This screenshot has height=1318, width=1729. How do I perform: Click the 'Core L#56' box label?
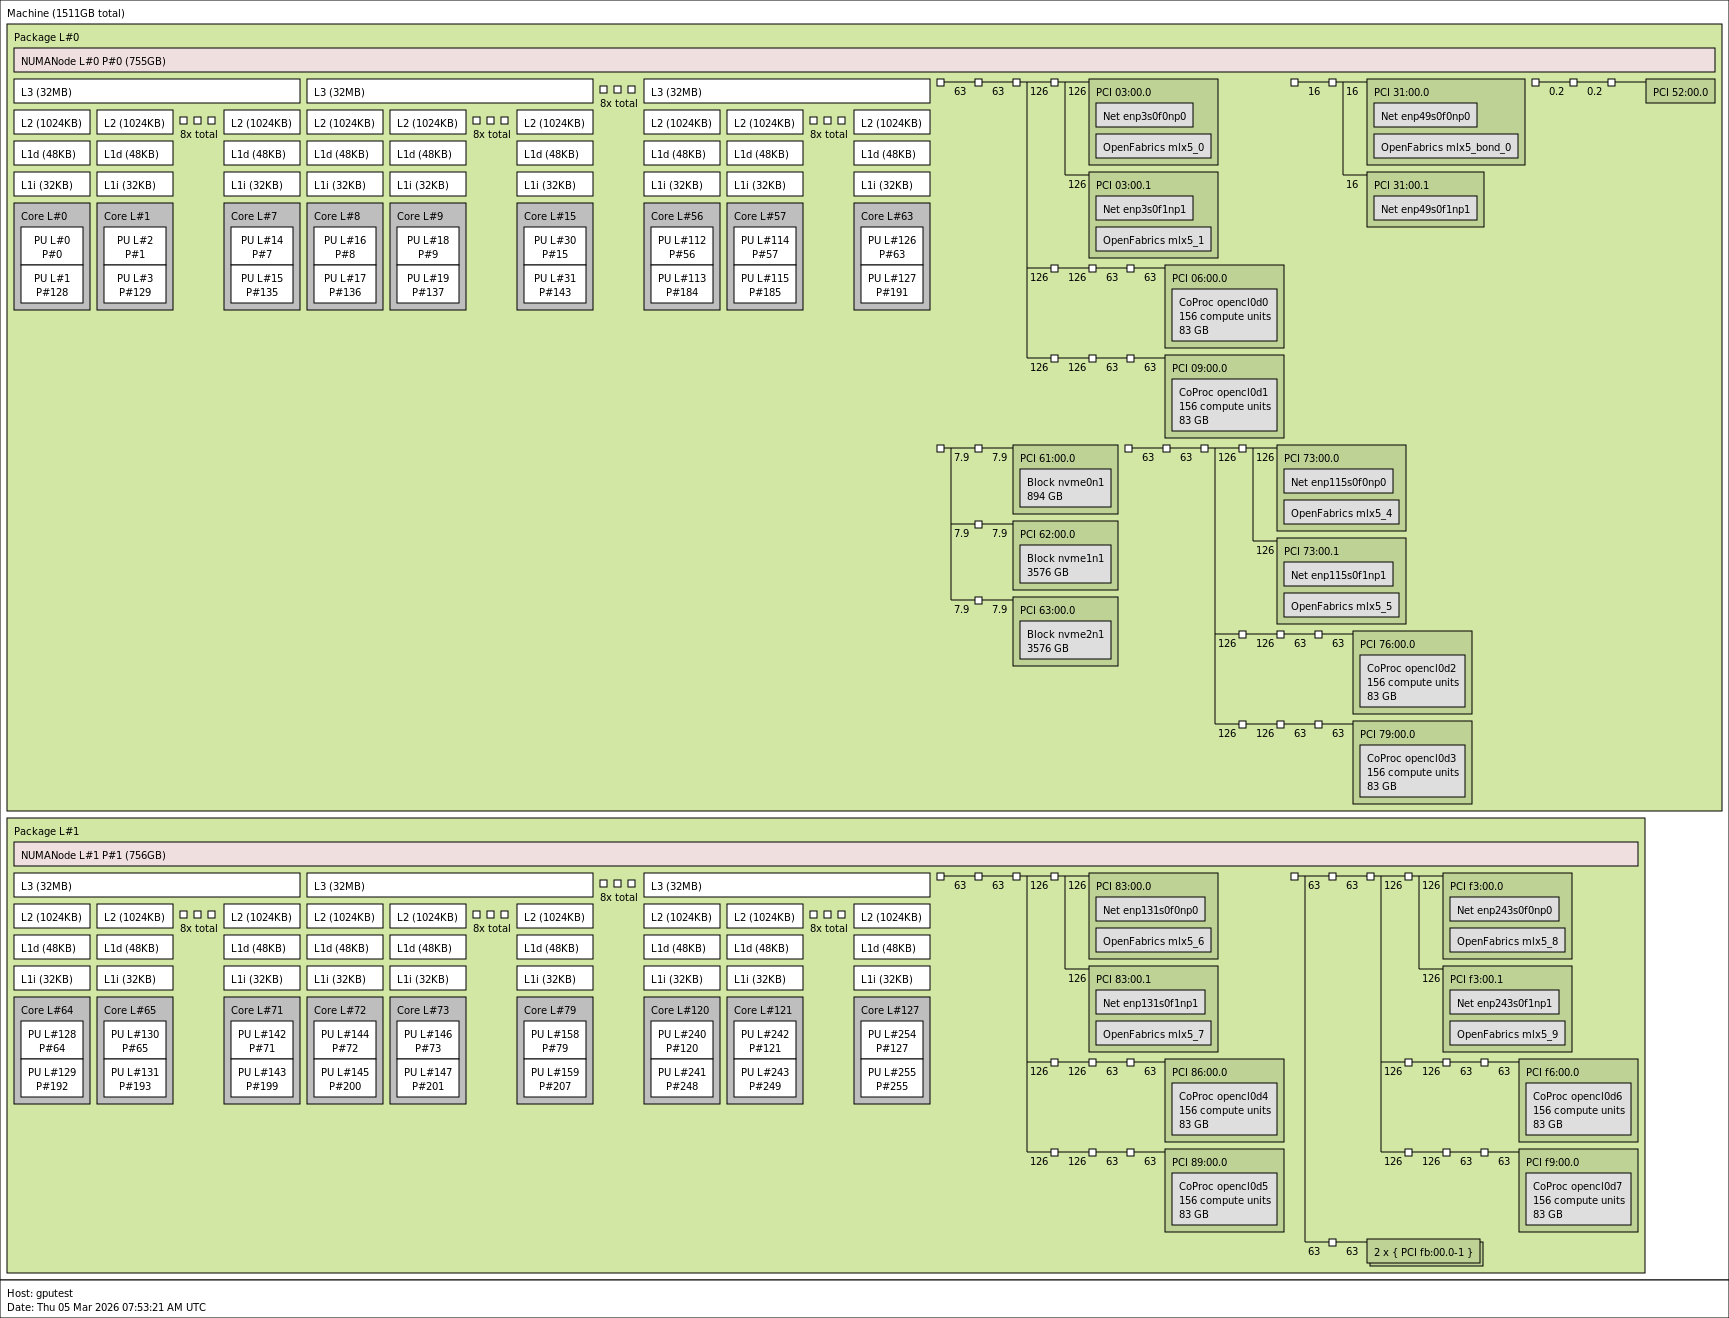[677, 216]
